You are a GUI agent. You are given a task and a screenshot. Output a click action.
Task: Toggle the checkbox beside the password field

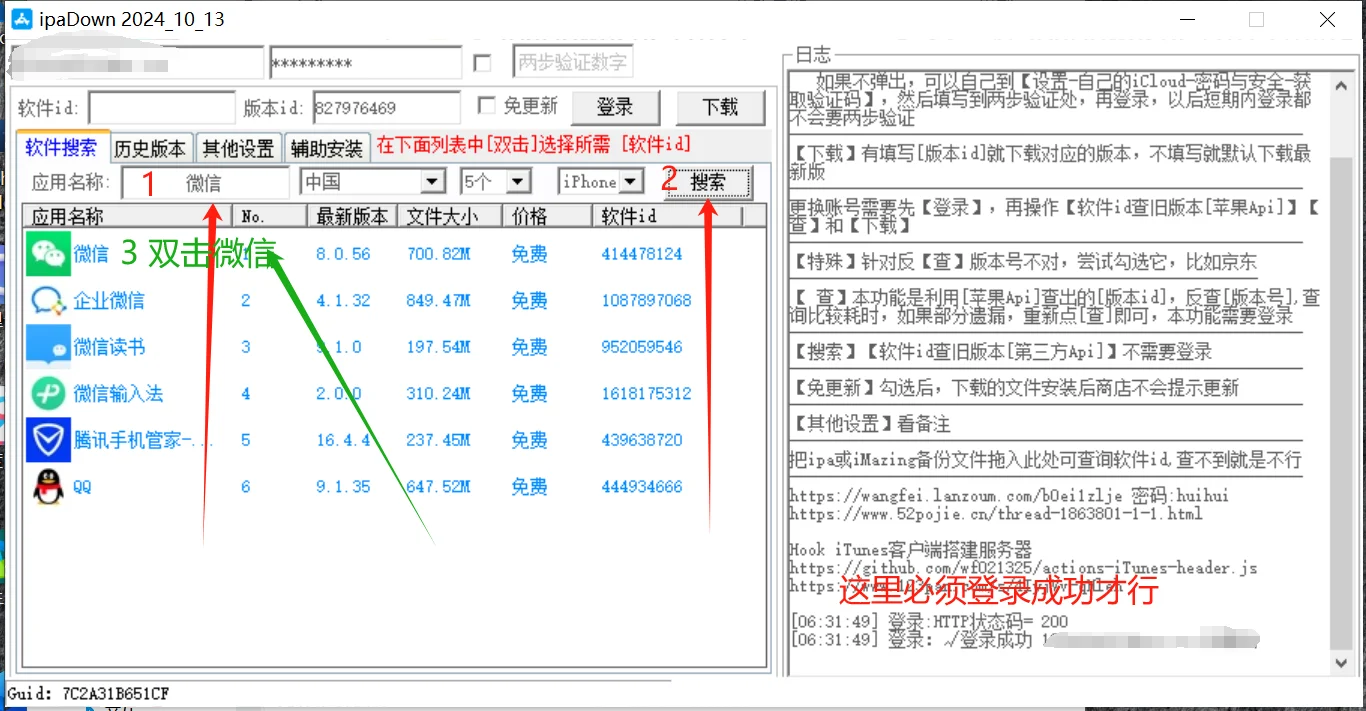(483, 61)
